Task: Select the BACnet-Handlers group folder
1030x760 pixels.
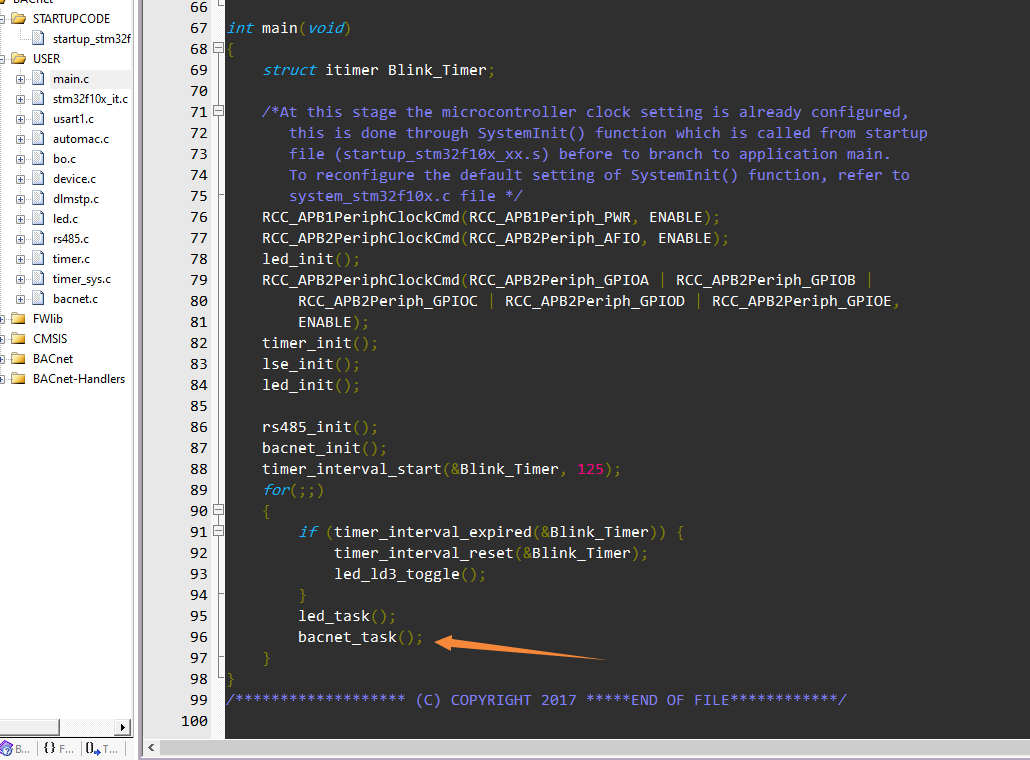Action: (x=79, y=379)
